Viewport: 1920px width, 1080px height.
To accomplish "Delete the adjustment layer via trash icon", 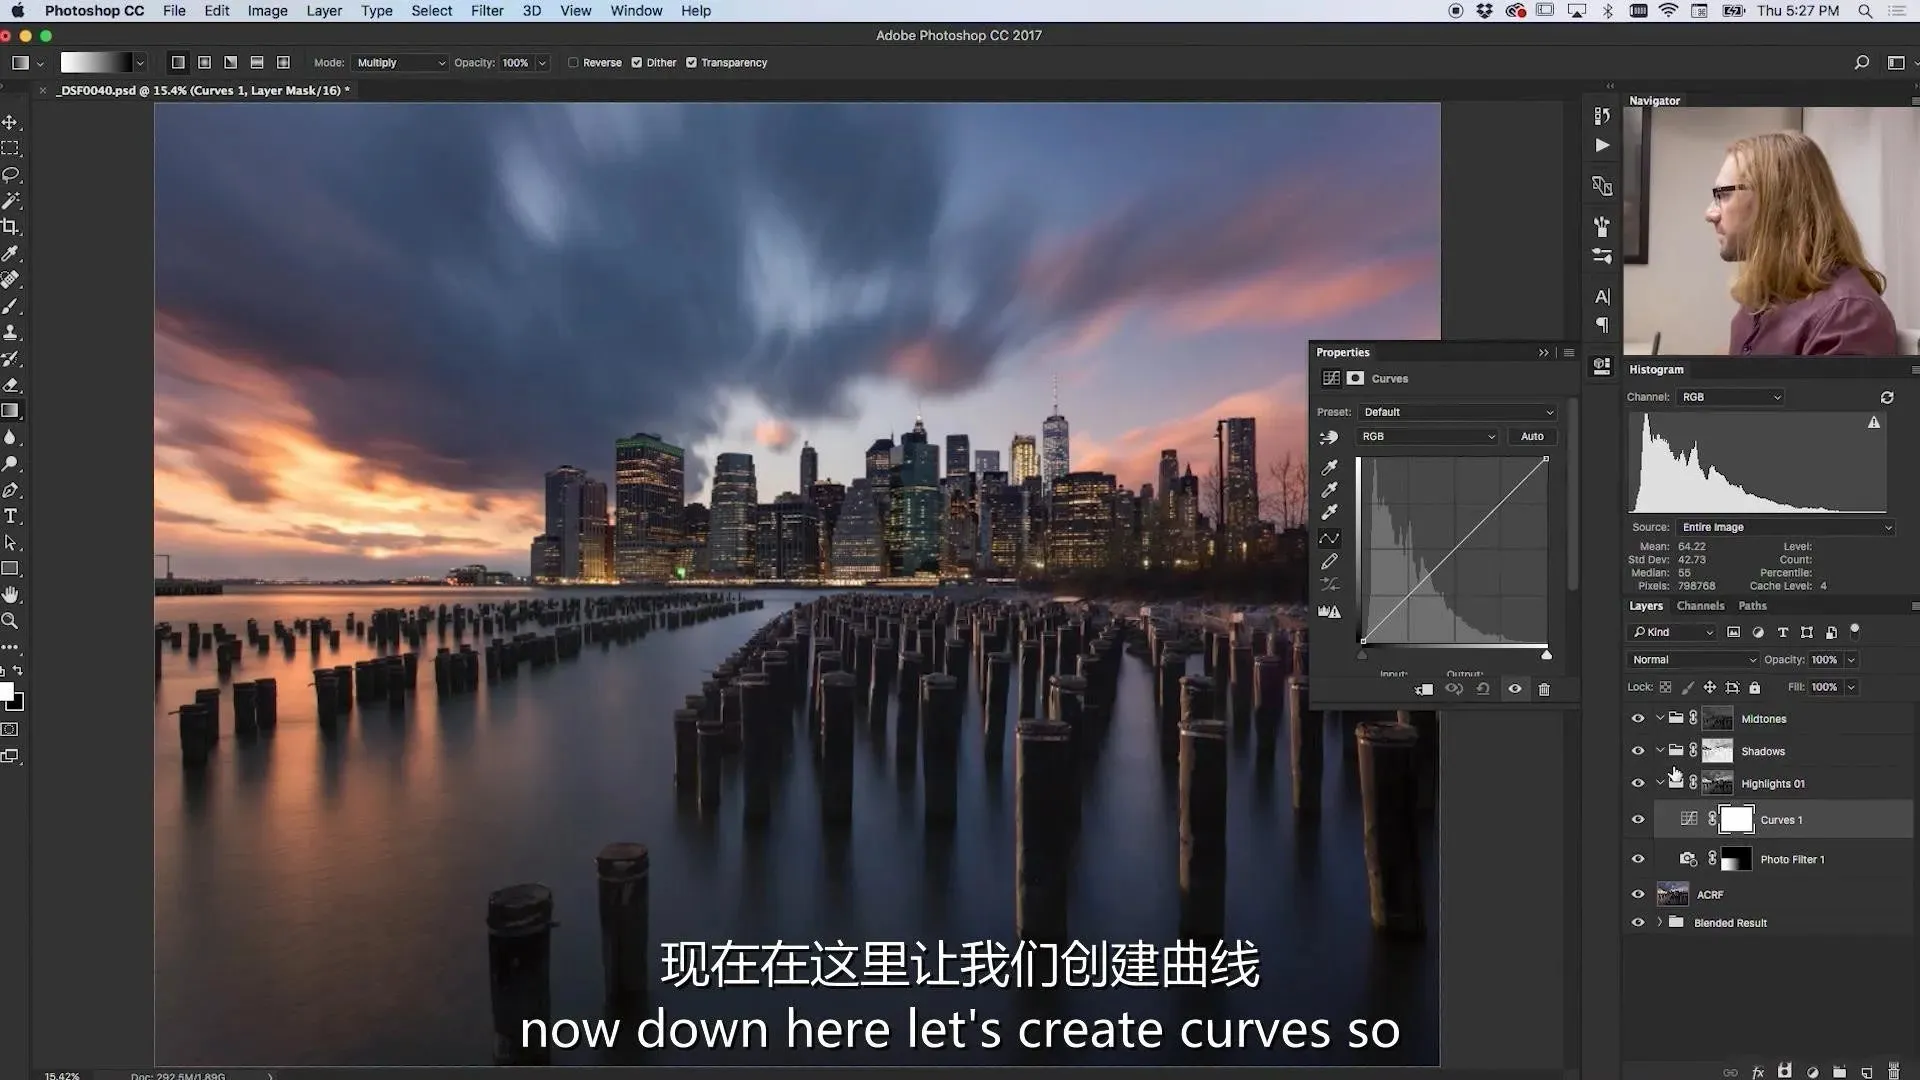I will point(1544,689).
